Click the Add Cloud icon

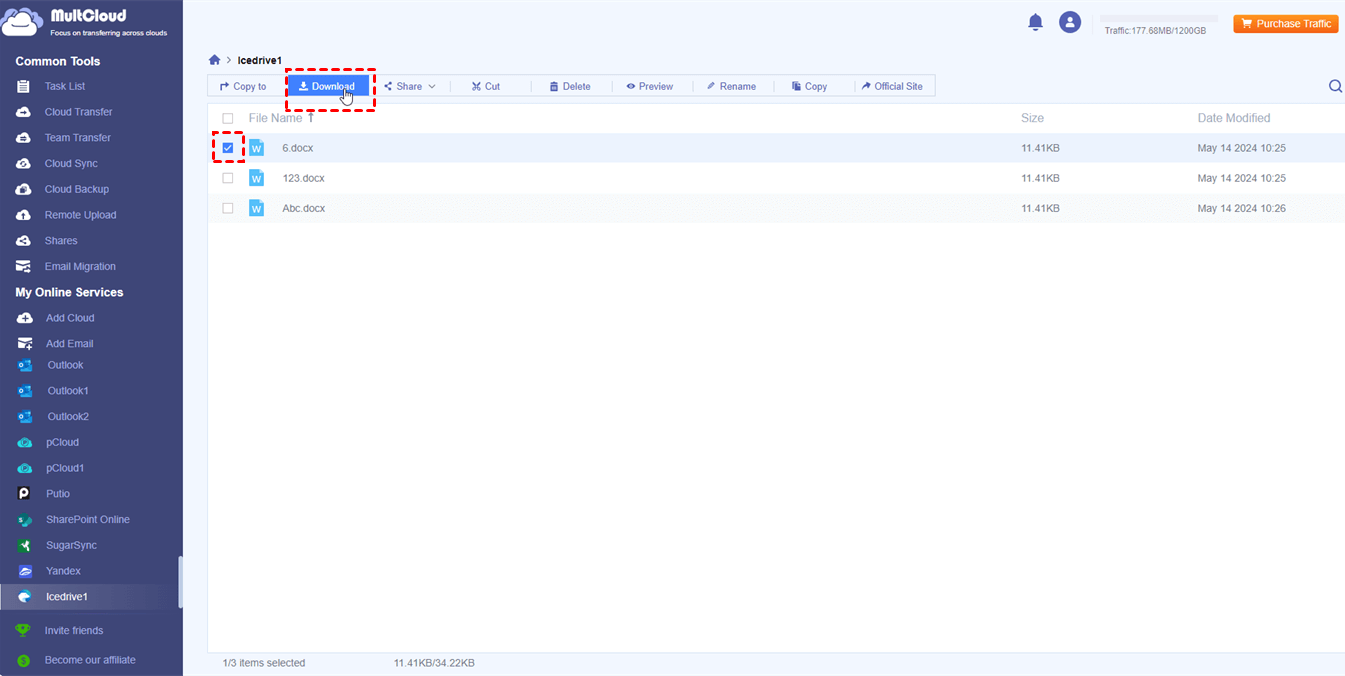click(25, 318)
